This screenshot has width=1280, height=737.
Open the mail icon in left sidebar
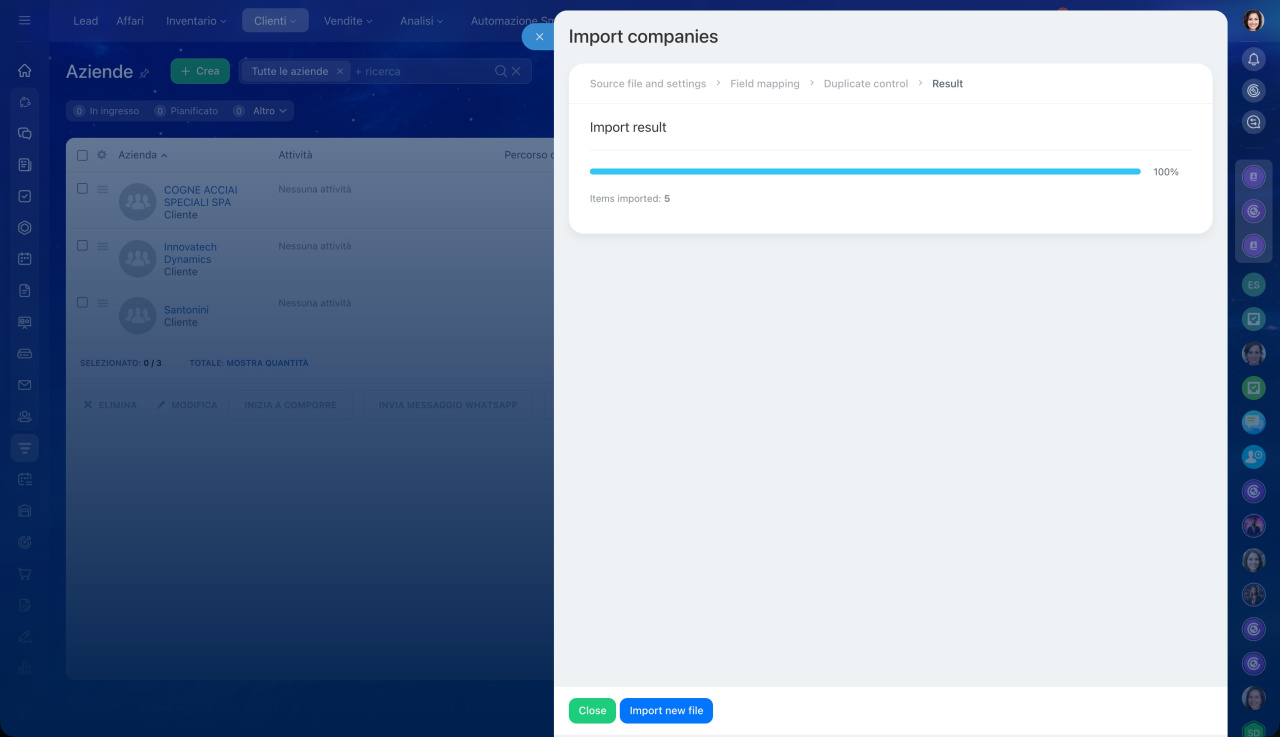[x=25, y=385]
